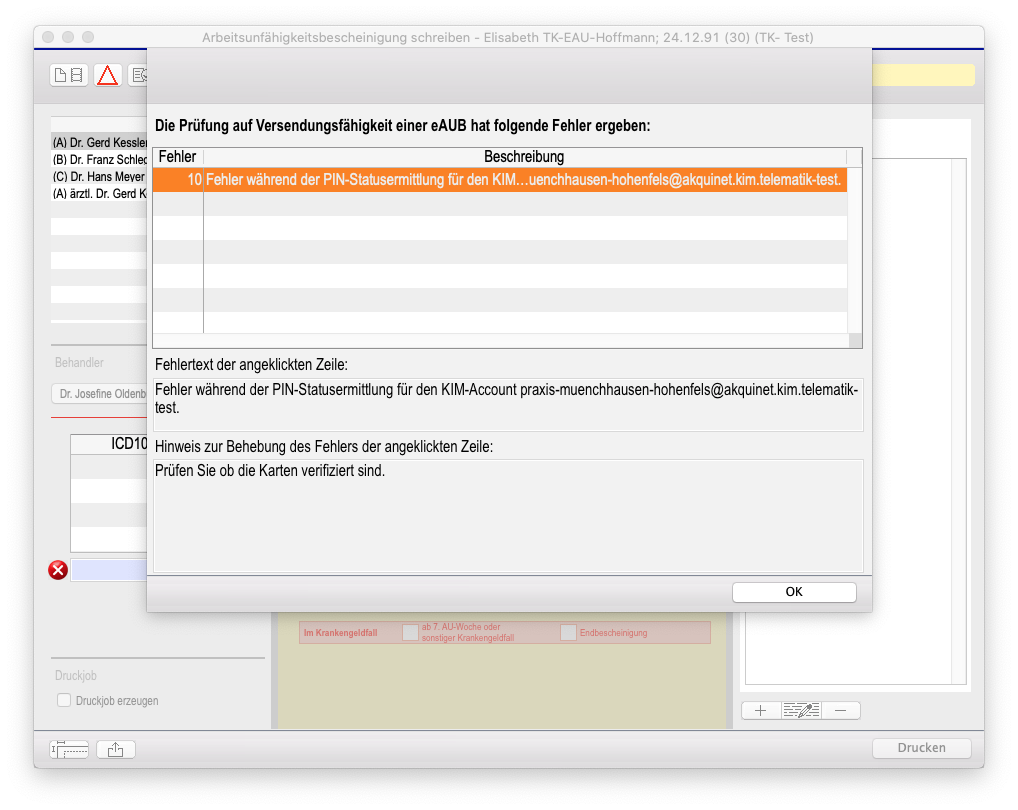
Task: Sort by the 'Fehler' column header
Action: point(177,157)
